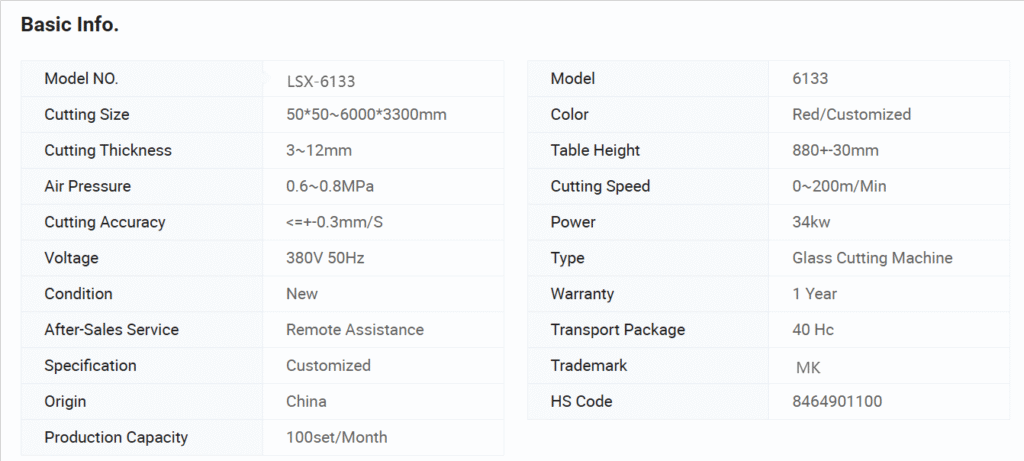
Task: Select the Table Height value 880+-30mm
Action: click(x=835, y=151)
